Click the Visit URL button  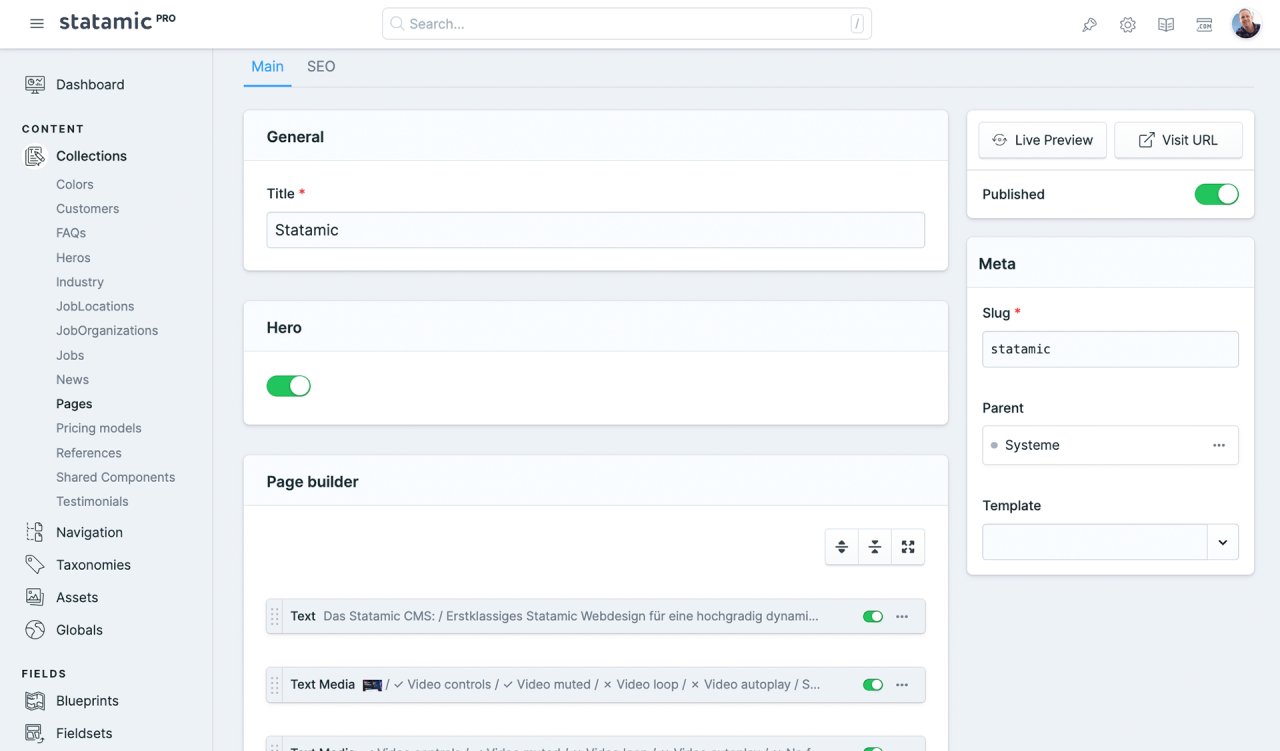click(x=1178, y=140)
